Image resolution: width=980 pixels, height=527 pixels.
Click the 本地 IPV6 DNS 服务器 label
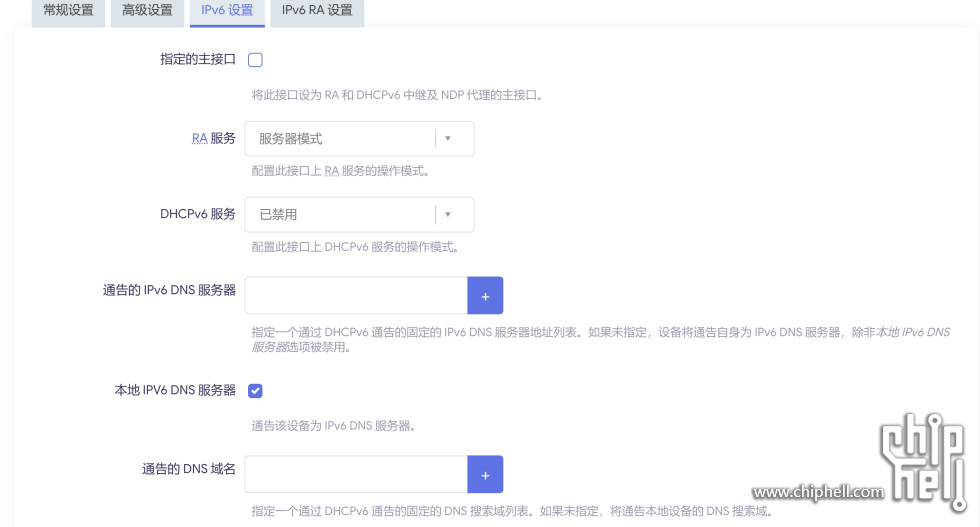(175, 390)
